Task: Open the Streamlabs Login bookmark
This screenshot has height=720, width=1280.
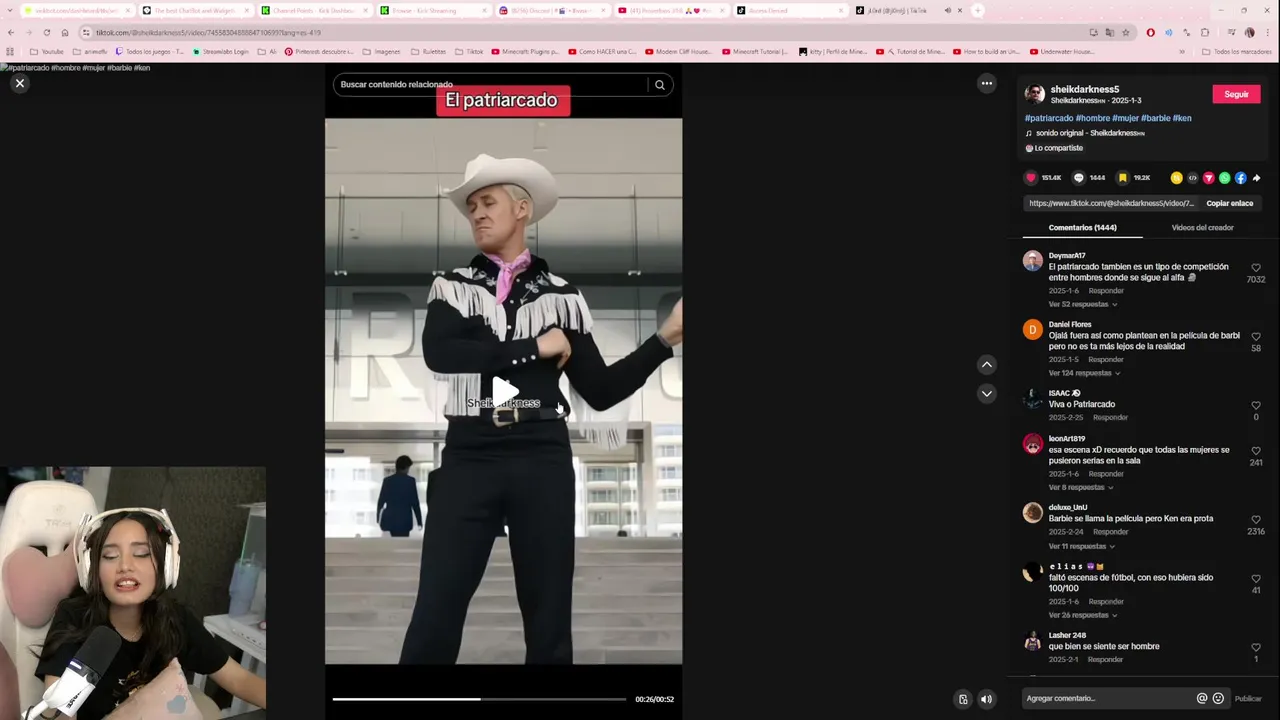Action: click(x=220, y=52)
